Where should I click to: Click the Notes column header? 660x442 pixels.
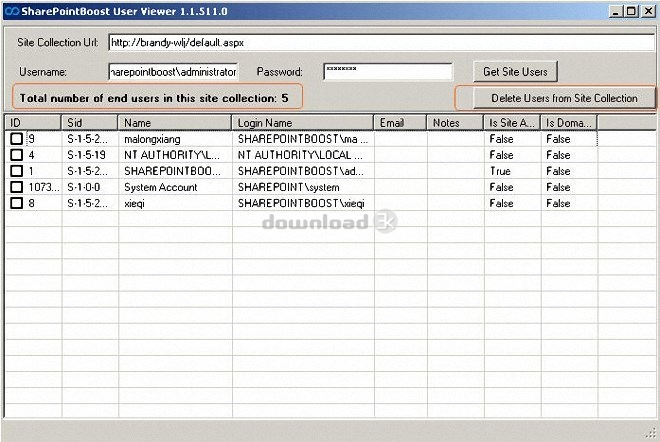pyautogui.click(x=455, y=122)
